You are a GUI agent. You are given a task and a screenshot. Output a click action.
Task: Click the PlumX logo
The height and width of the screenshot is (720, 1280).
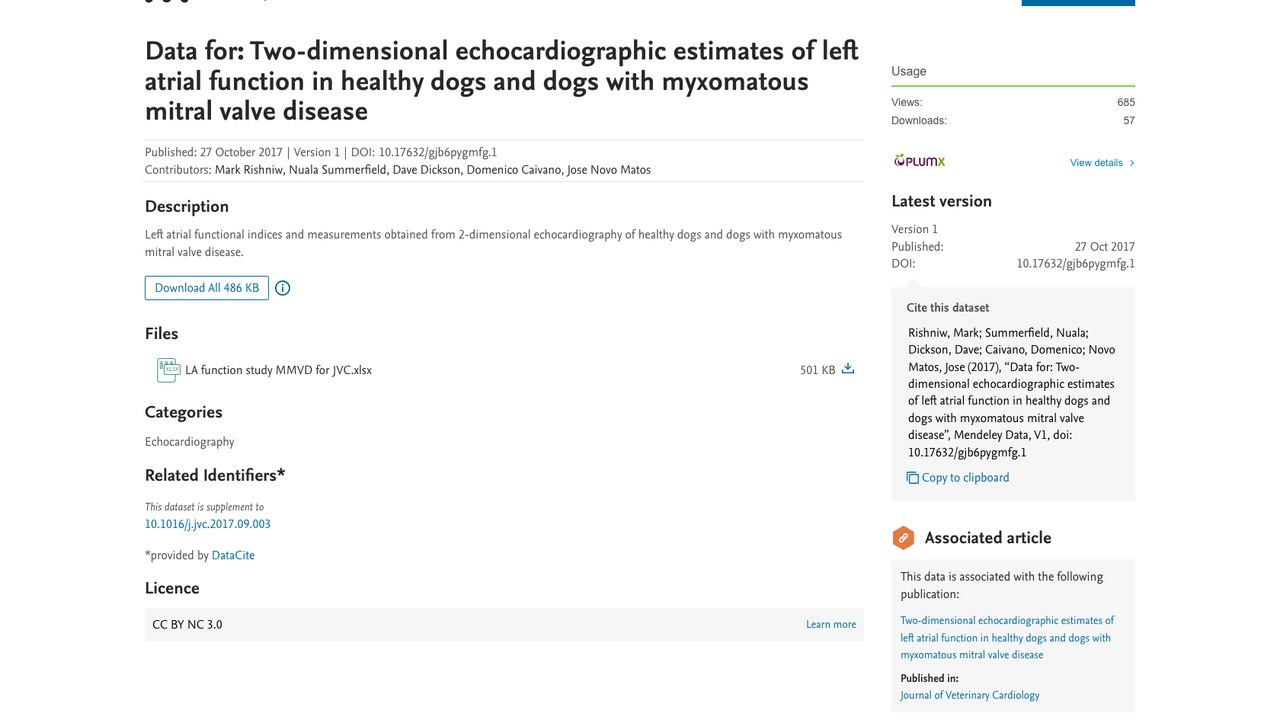[919, 161]
